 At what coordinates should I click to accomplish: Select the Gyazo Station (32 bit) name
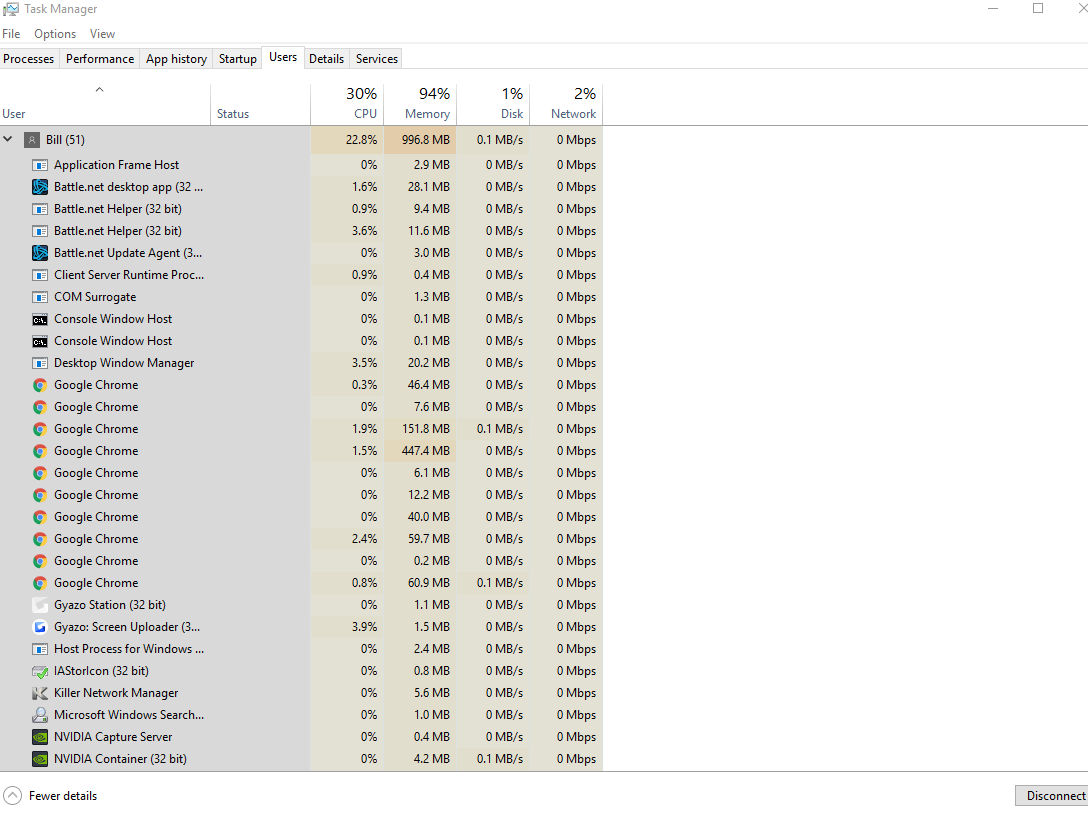(110, 605)
